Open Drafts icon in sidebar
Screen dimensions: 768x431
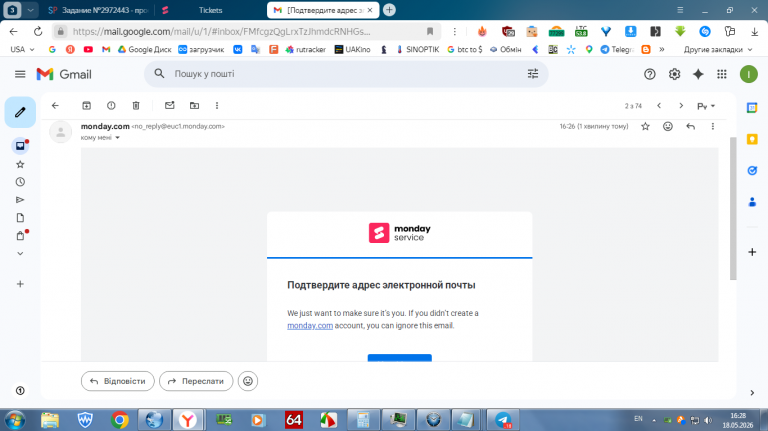point(20,217)
